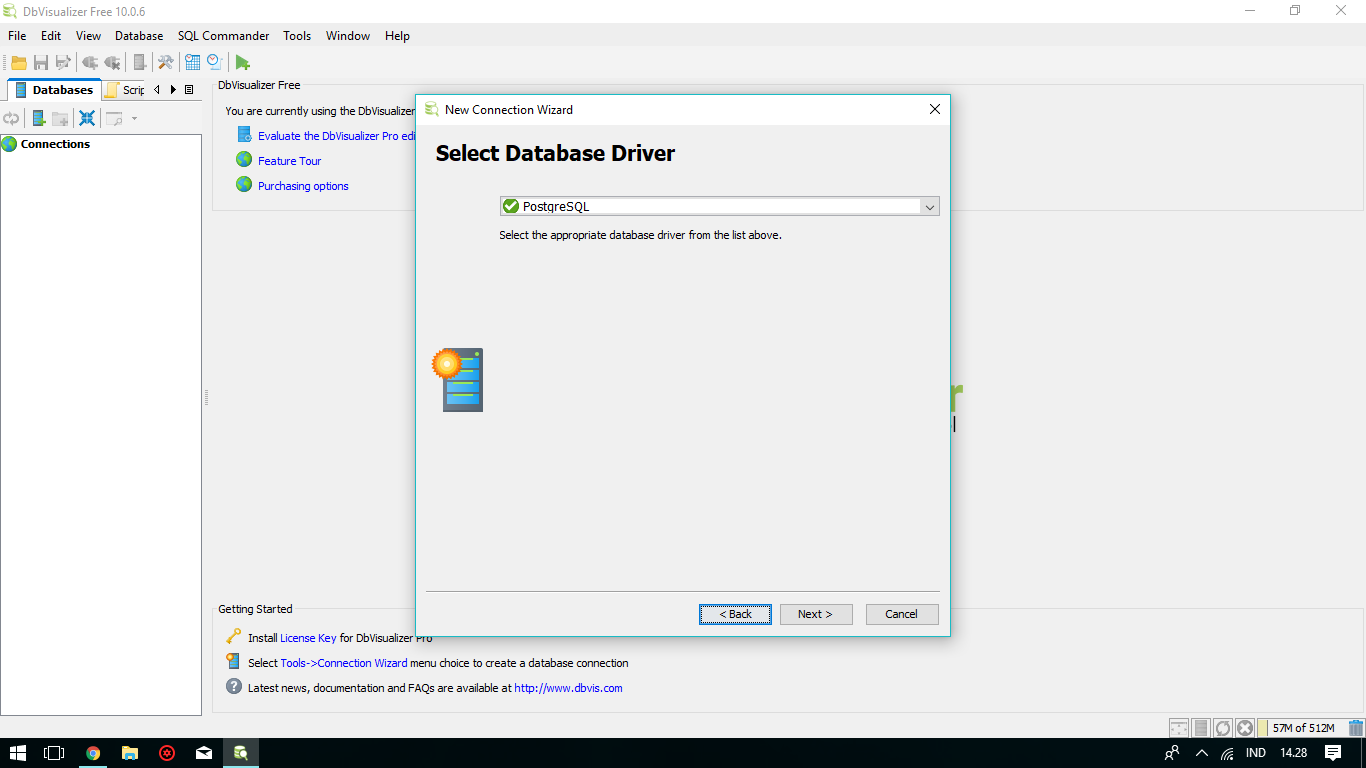The width and height of the screenshot is (1366, 768).
Task: Open the Mail app from the taskbar
Action: [x=204, y=753]
